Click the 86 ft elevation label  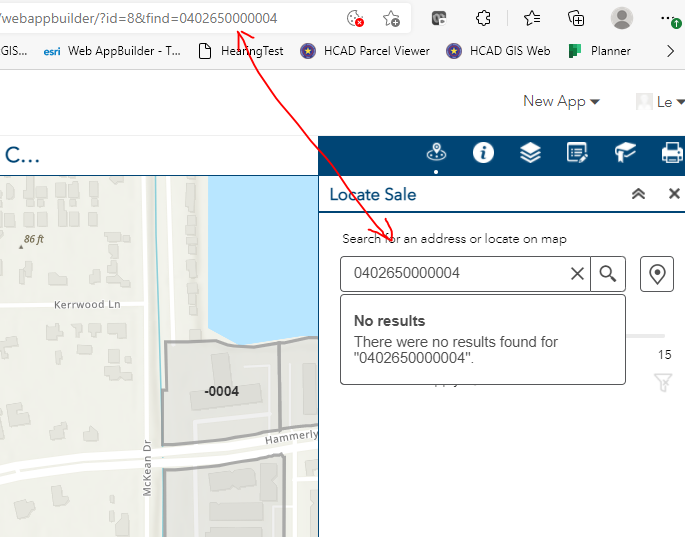[x=34, y=239]
